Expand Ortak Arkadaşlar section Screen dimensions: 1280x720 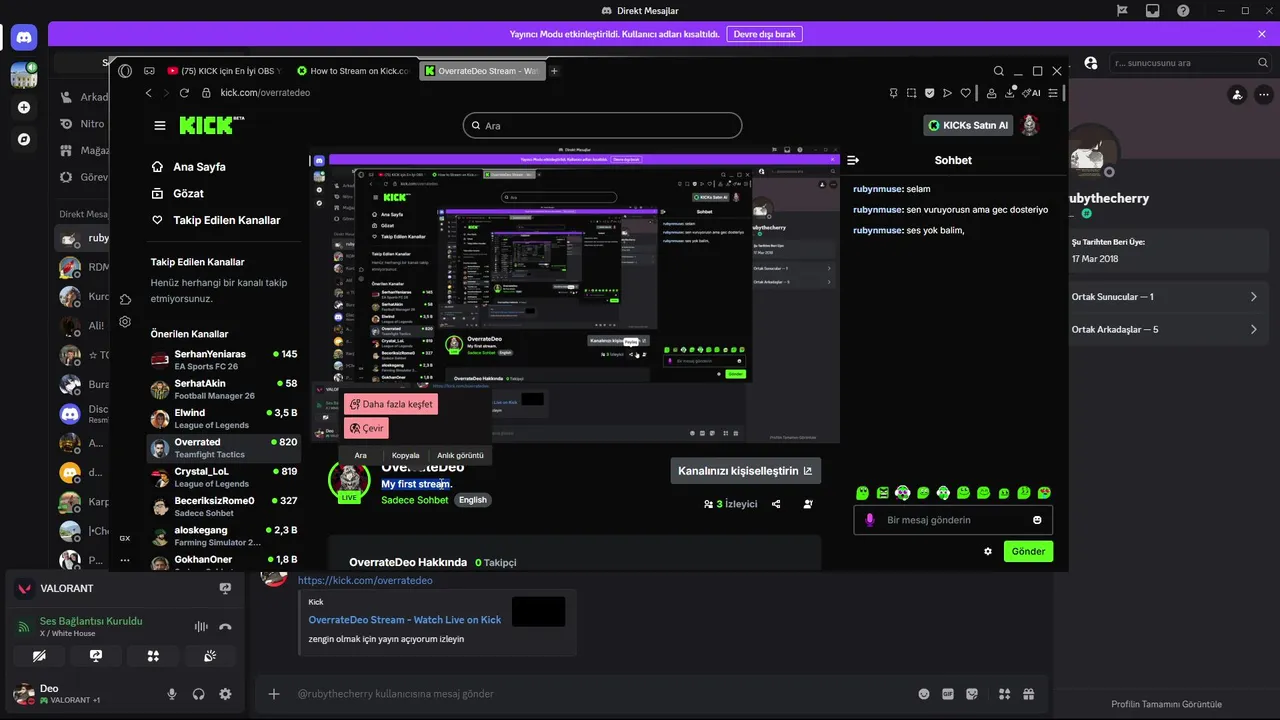pos(1164,329)
